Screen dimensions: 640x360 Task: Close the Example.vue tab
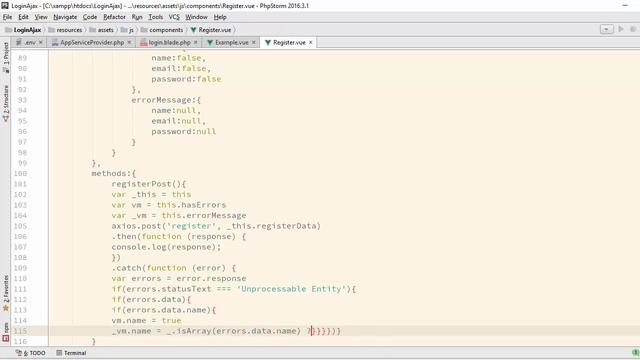pos(254,42)
